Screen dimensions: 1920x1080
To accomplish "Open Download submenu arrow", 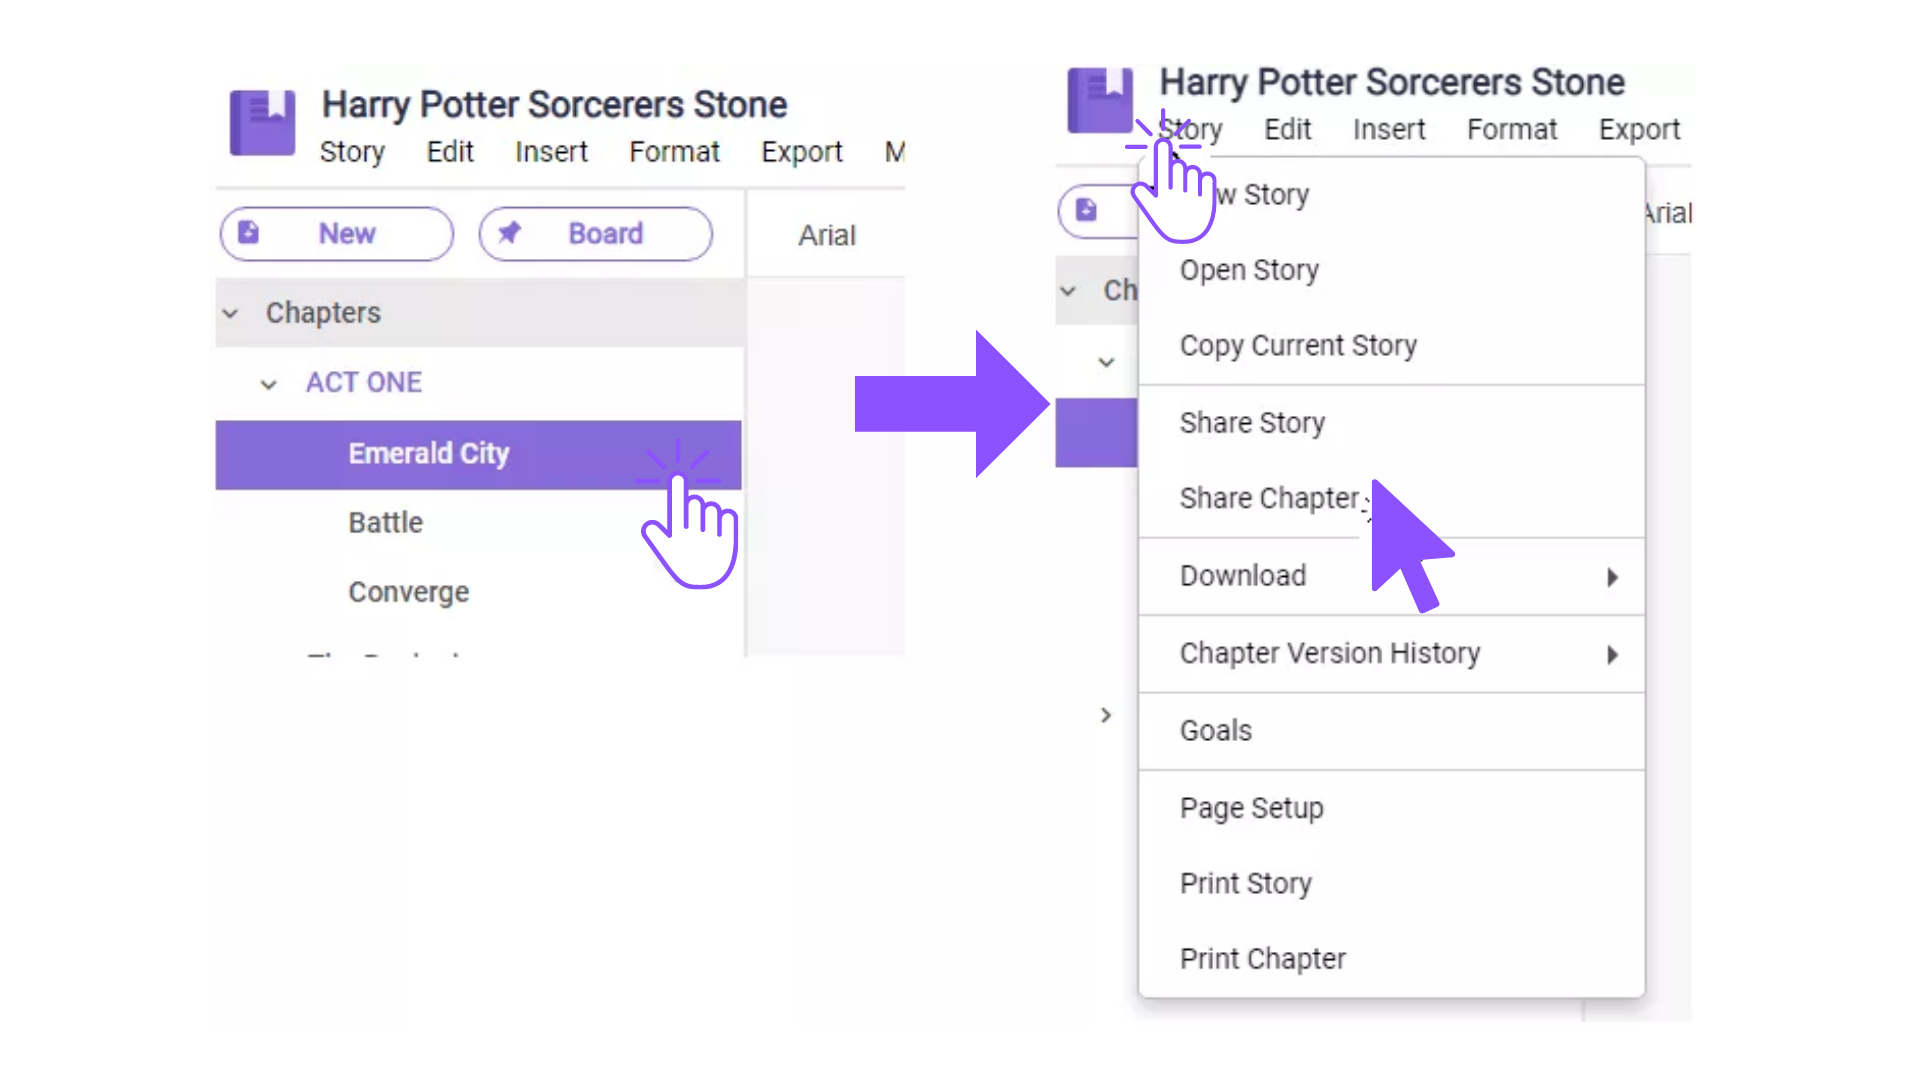I will coord(1612,577).
